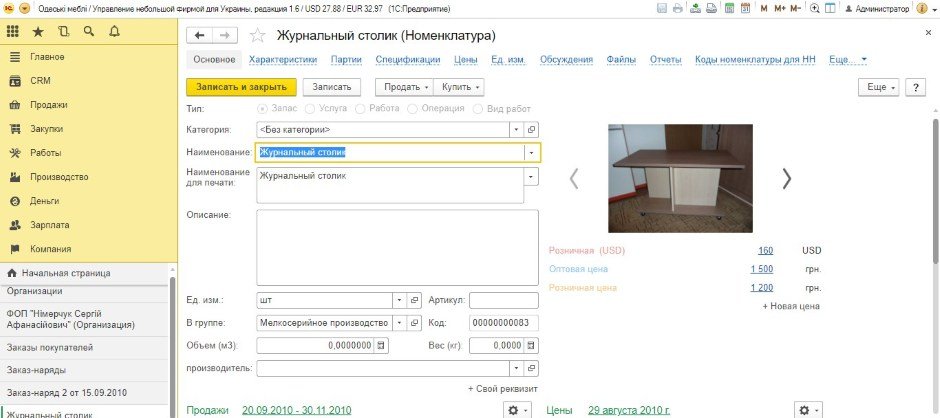Open unit of measure form icon
Viewport: 940px width, 418px height.
[x=414, y=300]
